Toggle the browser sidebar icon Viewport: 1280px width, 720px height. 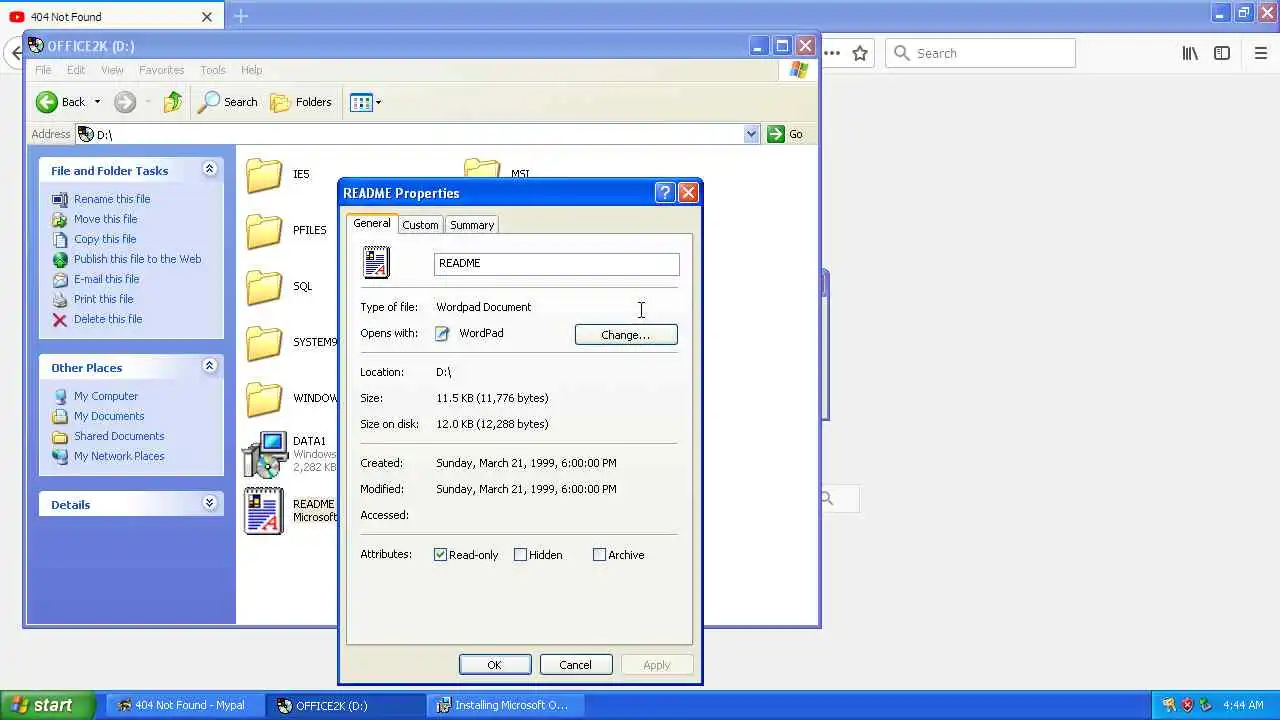1222,53
